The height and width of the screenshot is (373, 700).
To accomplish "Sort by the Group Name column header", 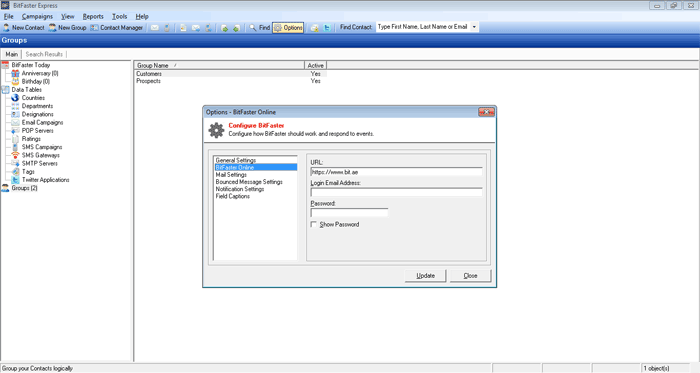I will tap(219, 65).
